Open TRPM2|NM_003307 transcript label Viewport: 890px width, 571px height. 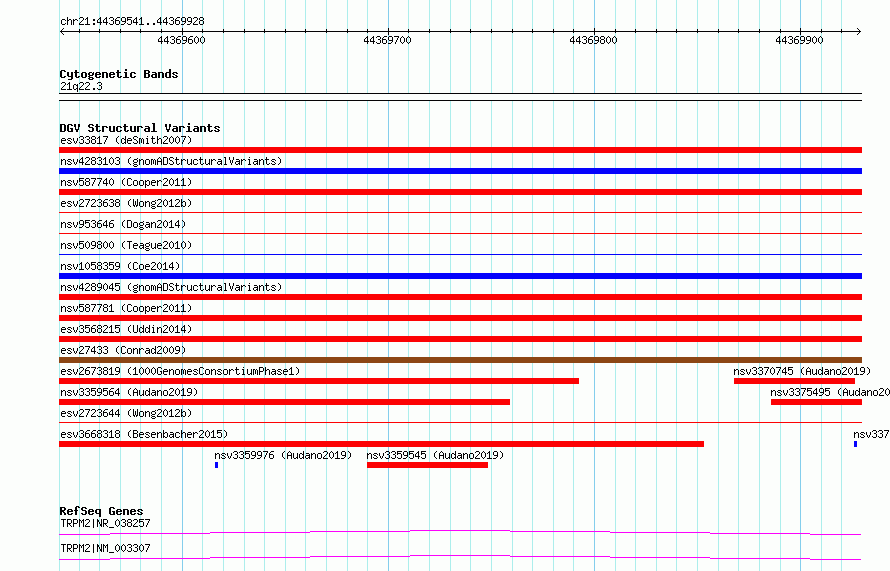coord(105,548)
